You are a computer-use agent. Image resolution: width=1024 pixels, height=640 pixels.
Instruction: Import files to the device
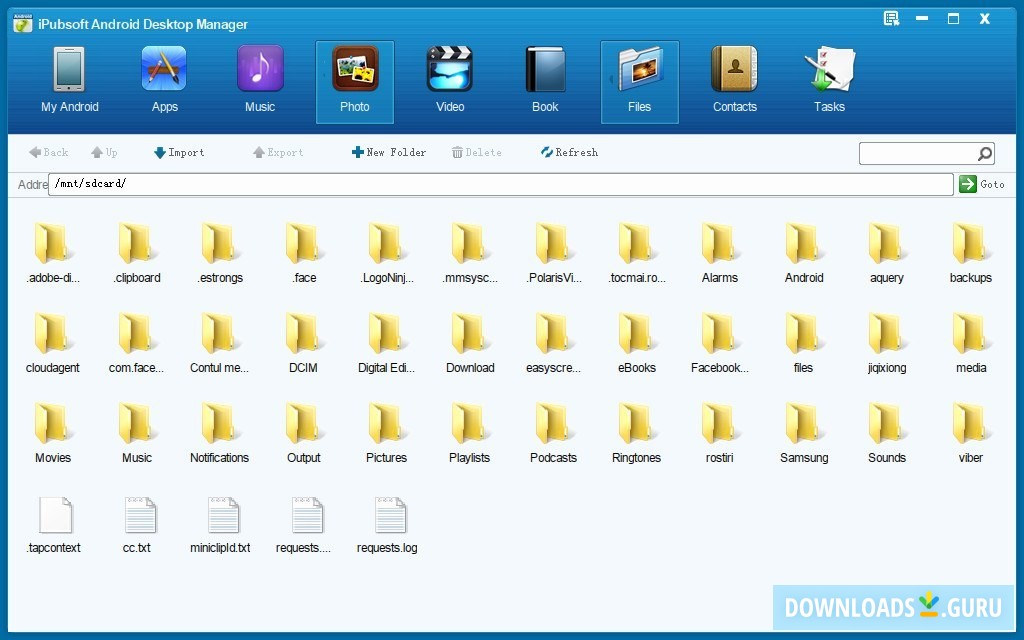(179, 152)
